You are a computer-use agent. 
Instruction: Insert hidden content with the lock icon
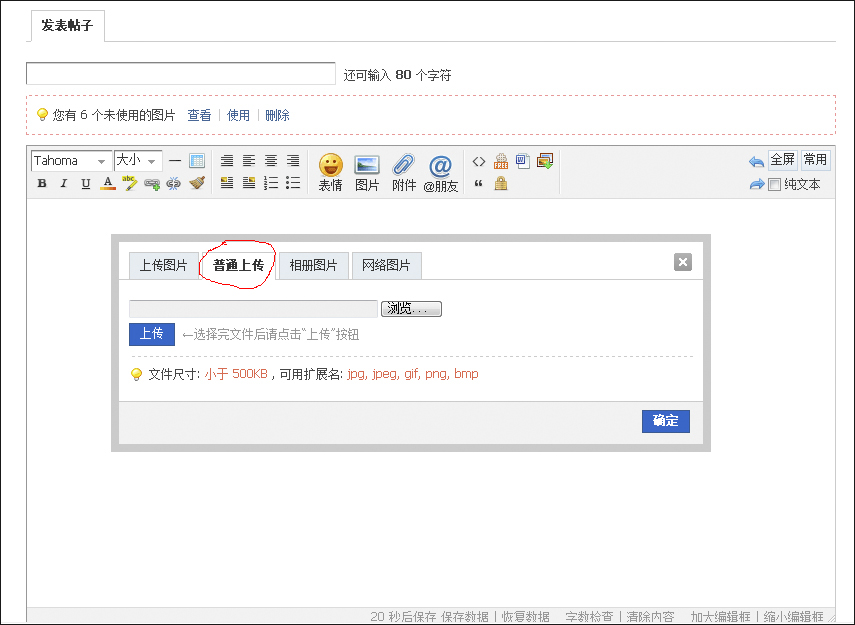pyautogui.click(x=501, y=183)
